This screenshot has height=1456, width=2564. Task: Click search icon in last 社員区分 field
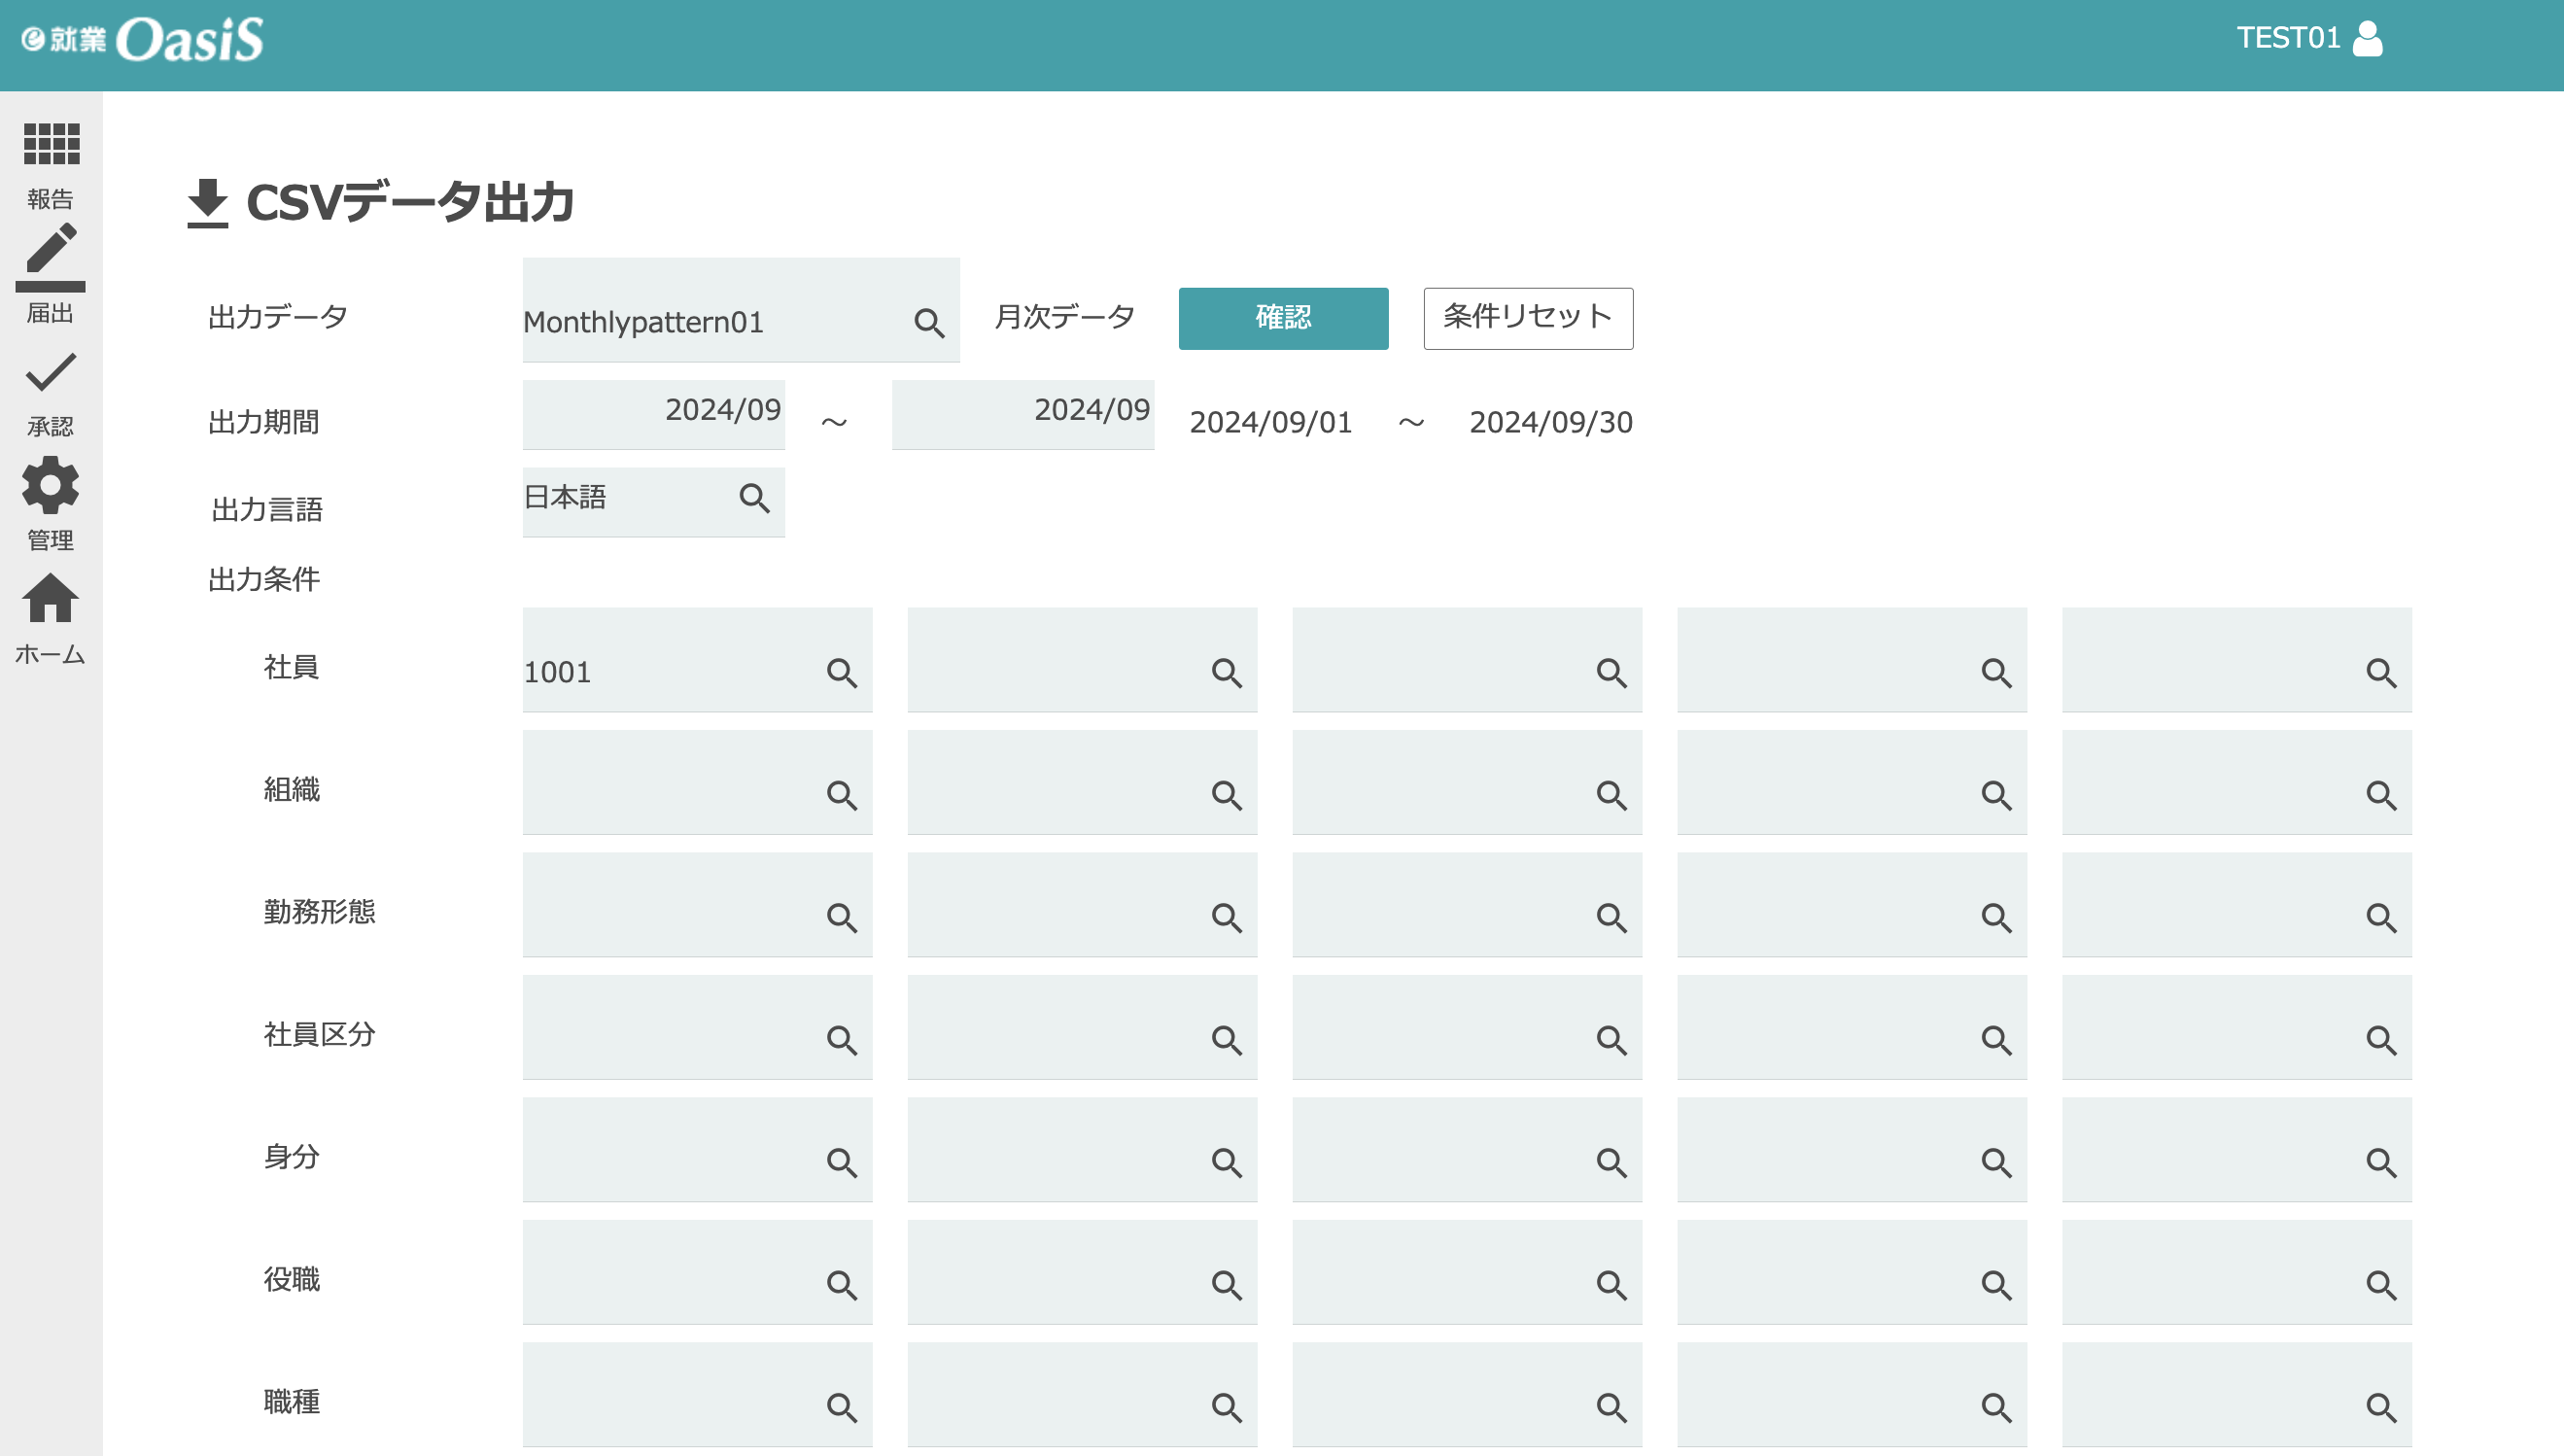click(2381, 1040)
